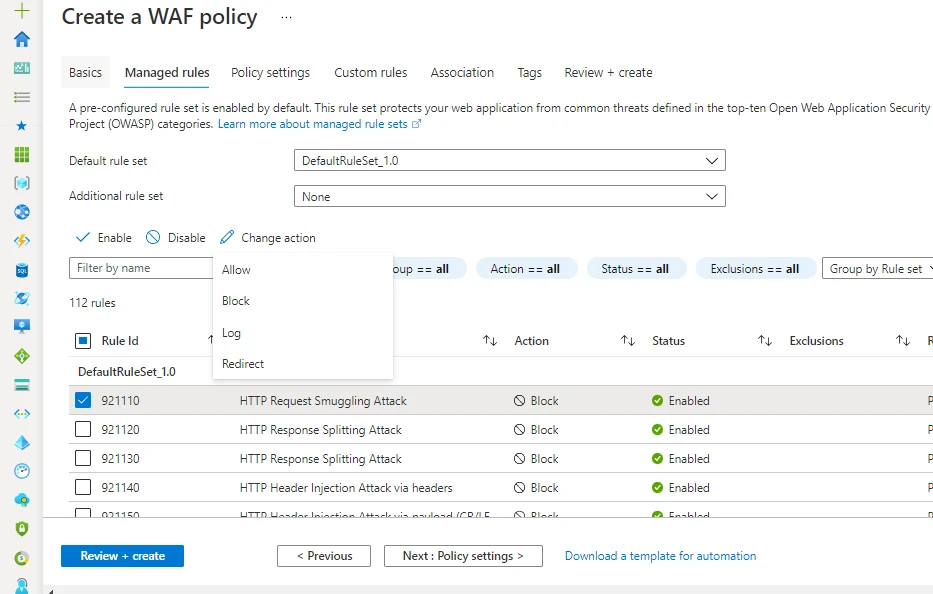Open the Dashboard icon in sidebar
Viewport: 933px width, 594px height.
(21, 68)
